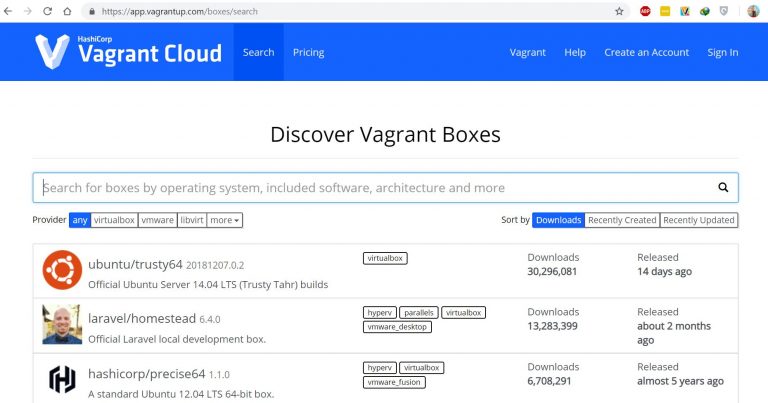The height and width of the screenshot is (403, 768).
Task: Open the ubuntu/trusty64 box link
Action: (135, 264)
